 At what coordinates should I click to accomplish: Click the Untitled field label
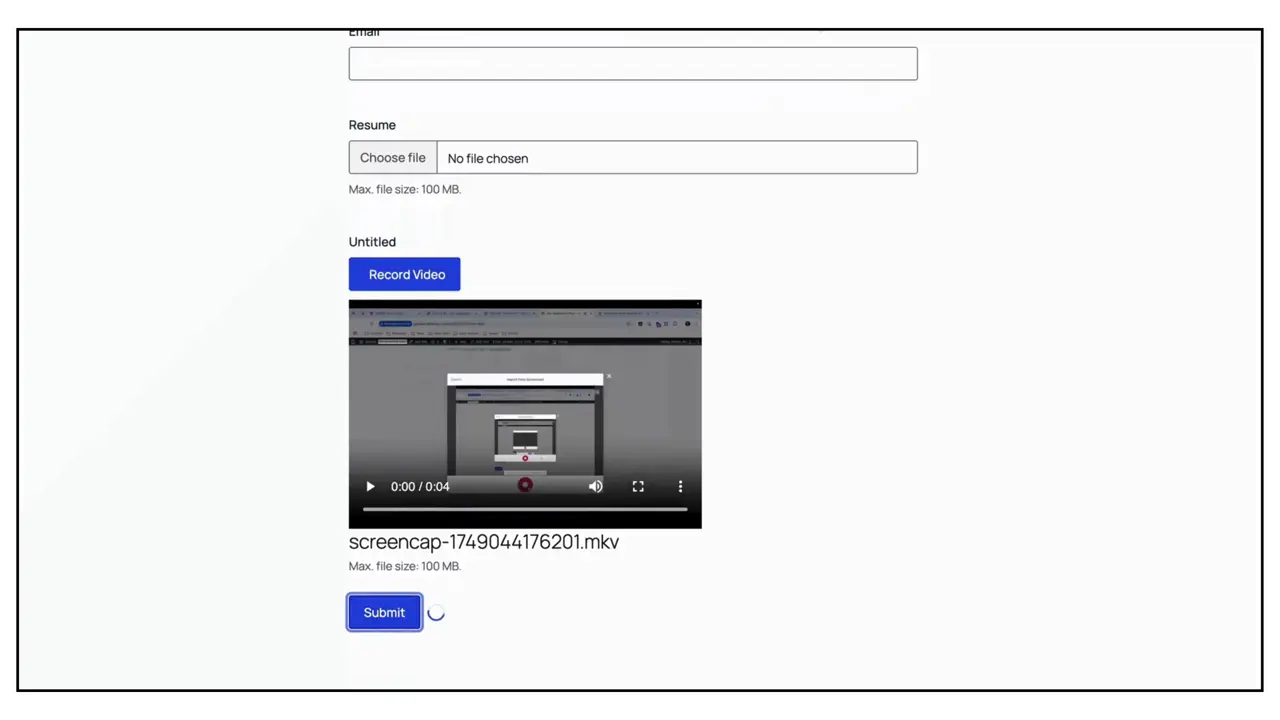point(372,242)
